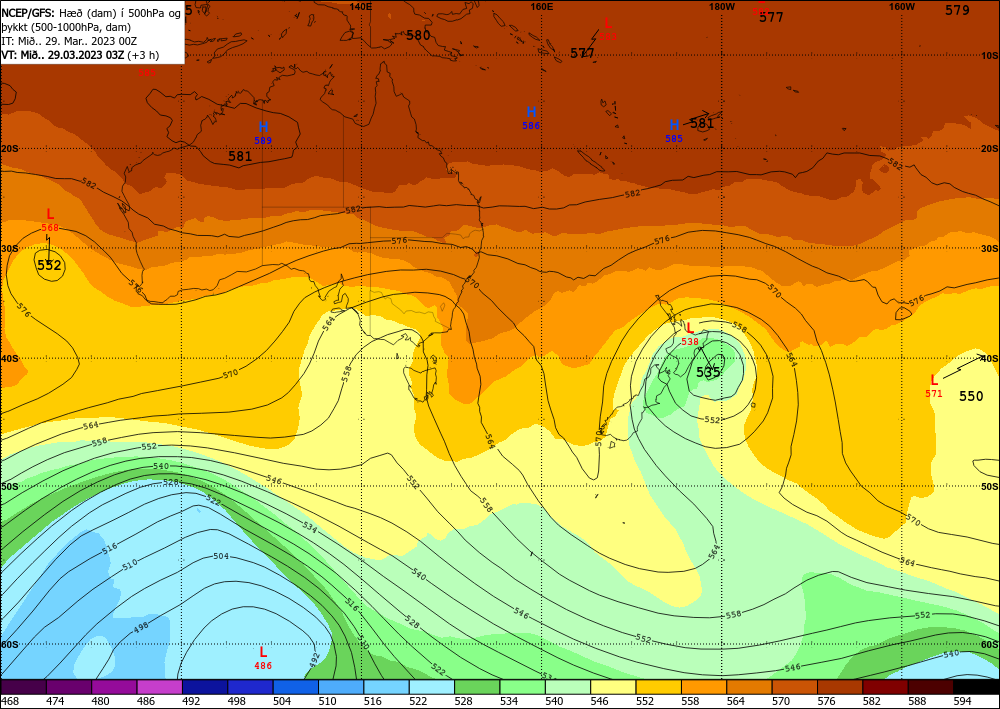Select the '468' legend scale label

(x=10, y=701)
